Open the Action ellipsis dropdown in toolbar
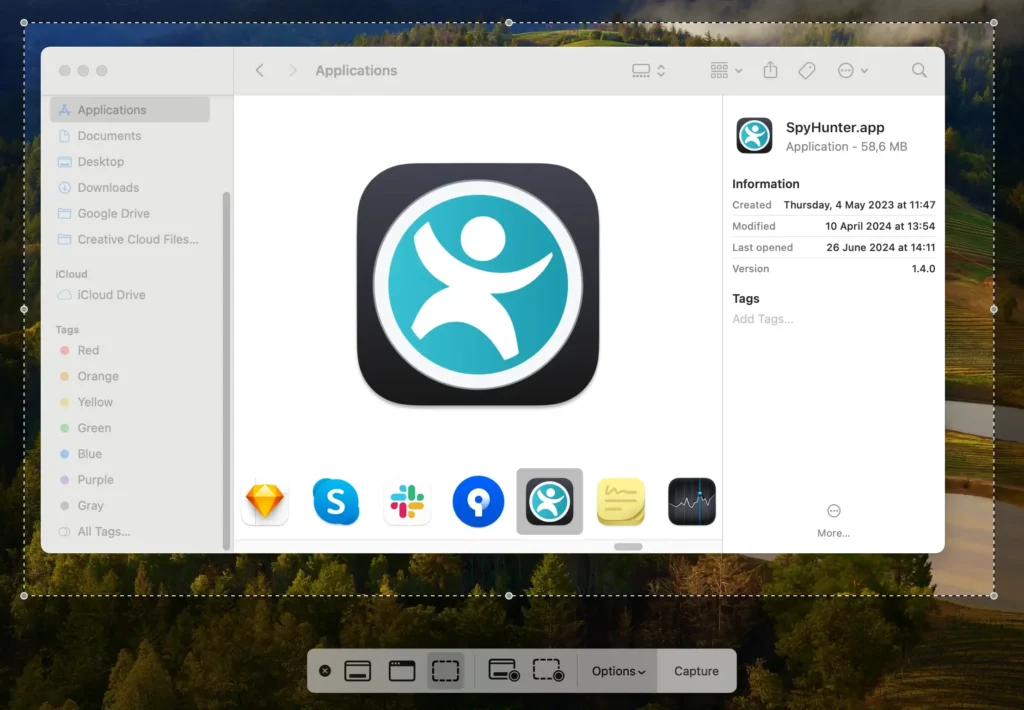Image resolution: width=1024 pixels, height=710 pixels. pos(852,70)
